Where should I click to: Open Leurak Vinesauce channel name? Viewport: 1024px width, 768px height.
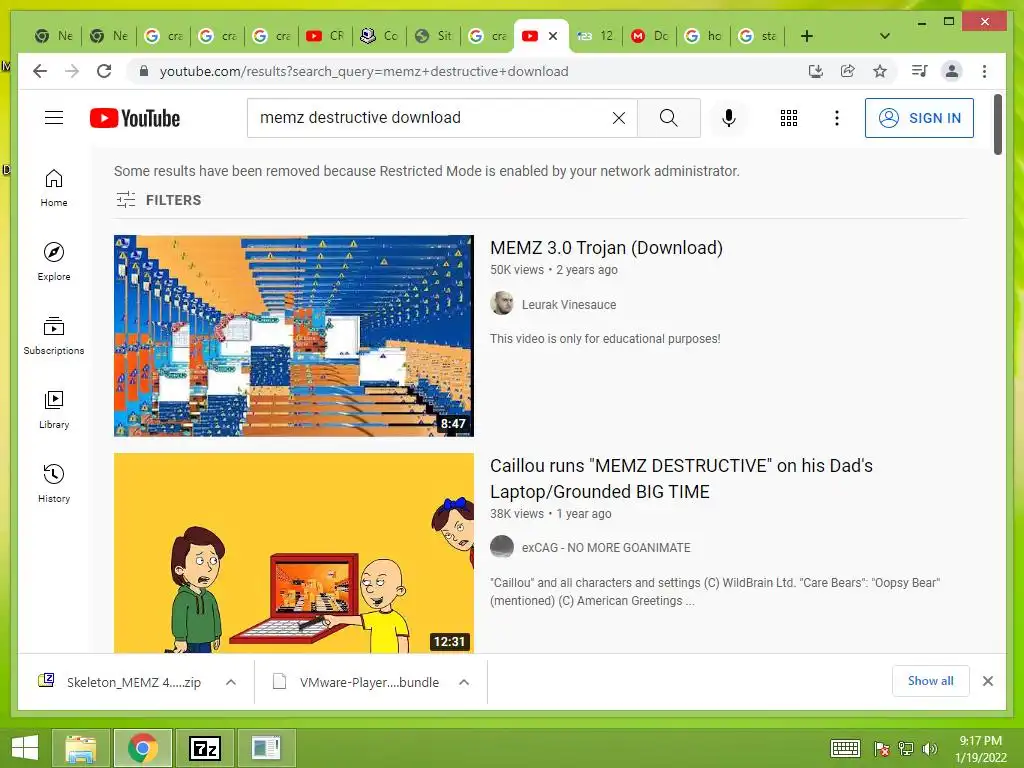pyautogui.click(x=569, y=304)
